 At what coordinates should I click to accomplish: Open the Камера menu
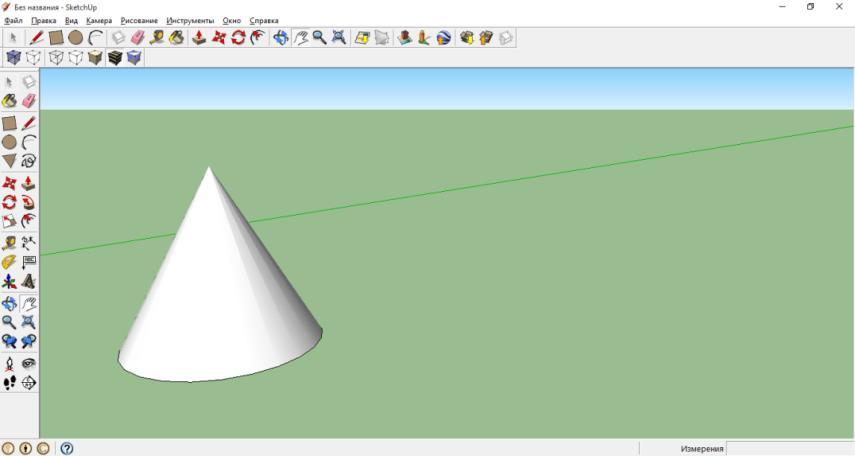tap(99, 21)
